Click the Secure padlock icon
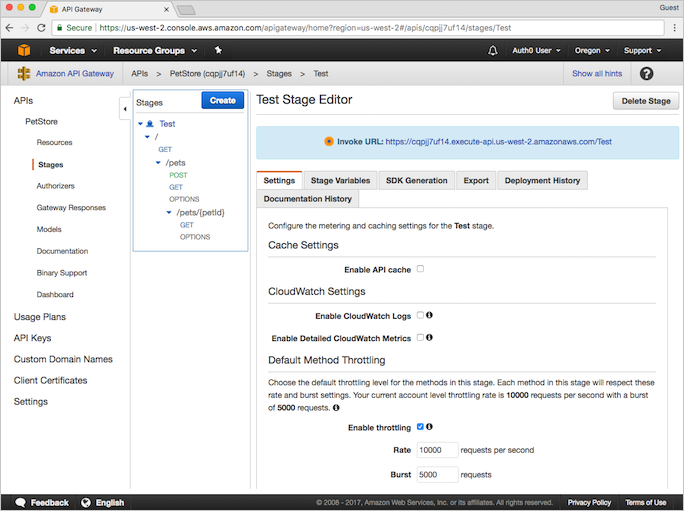 tap(59, 27)
